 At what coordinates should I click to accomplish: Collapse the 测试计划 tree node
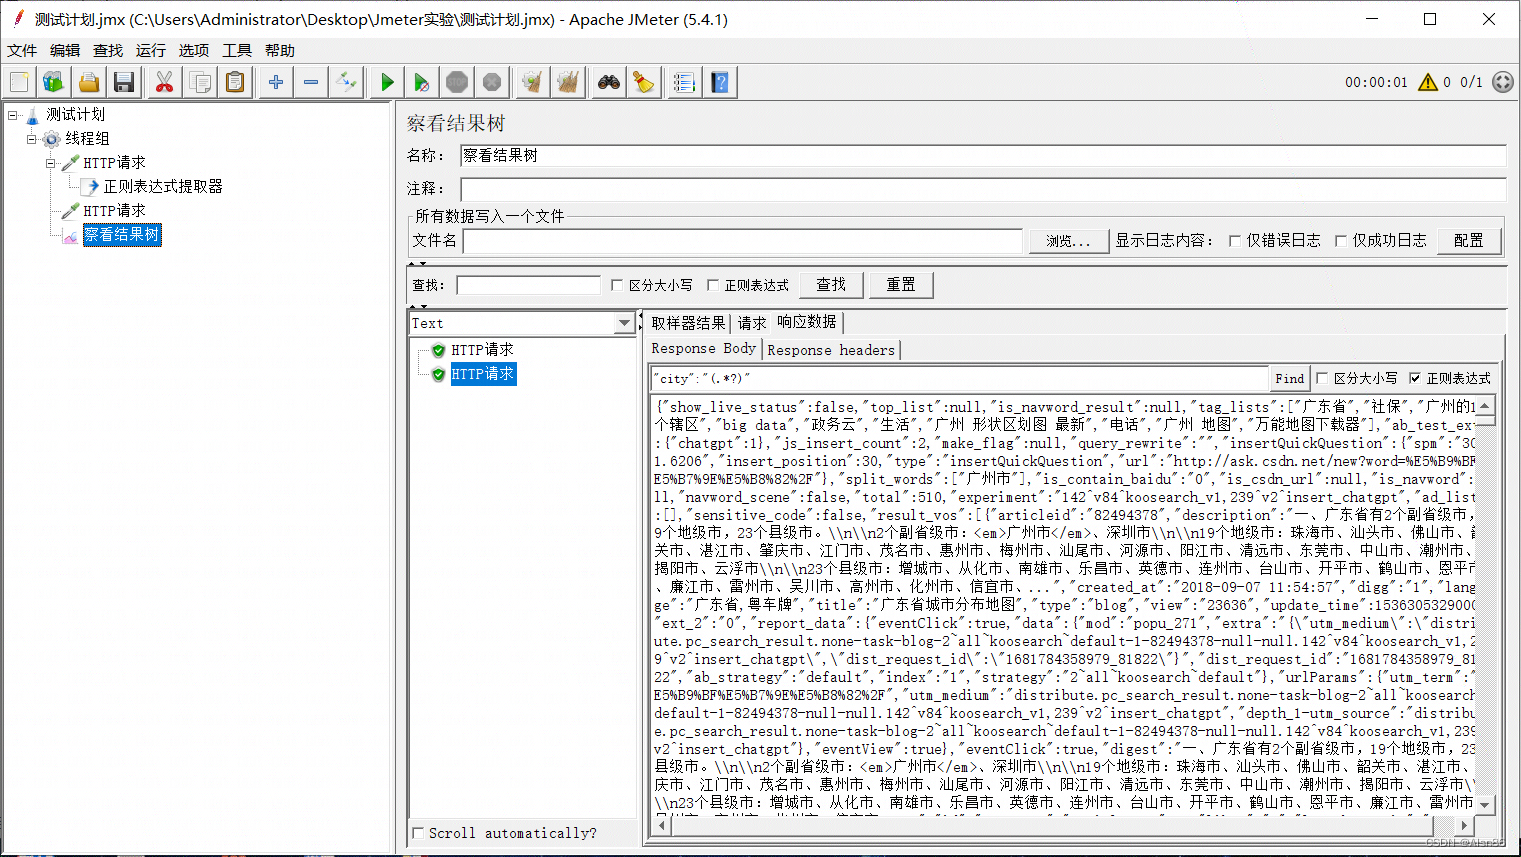[13, 115]
